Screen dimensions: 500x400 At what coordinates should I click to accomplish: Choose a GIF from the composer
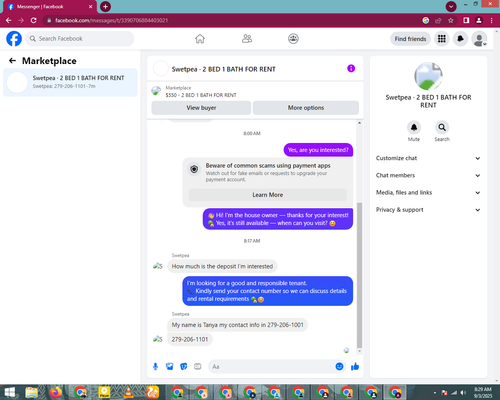coord(198,367)
